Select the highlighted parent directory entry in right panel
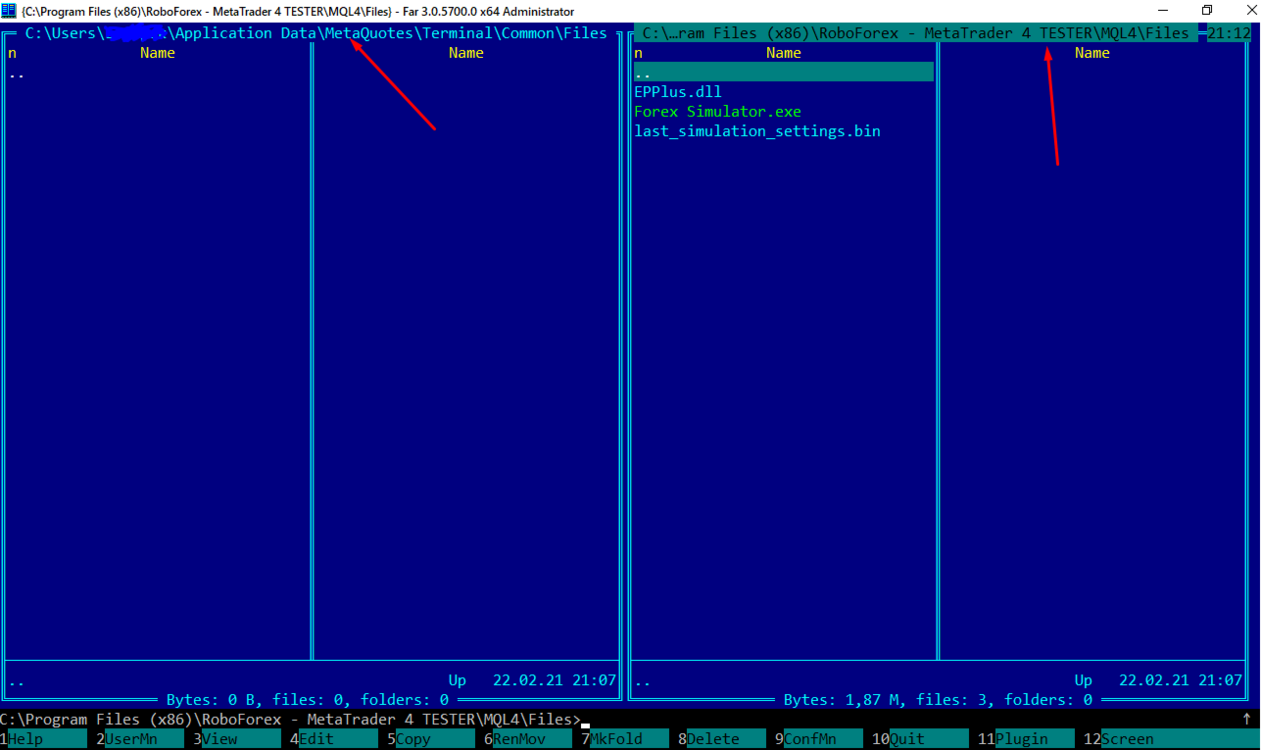The height and width of the screenshot is (750, 1261). click(784, 72)
